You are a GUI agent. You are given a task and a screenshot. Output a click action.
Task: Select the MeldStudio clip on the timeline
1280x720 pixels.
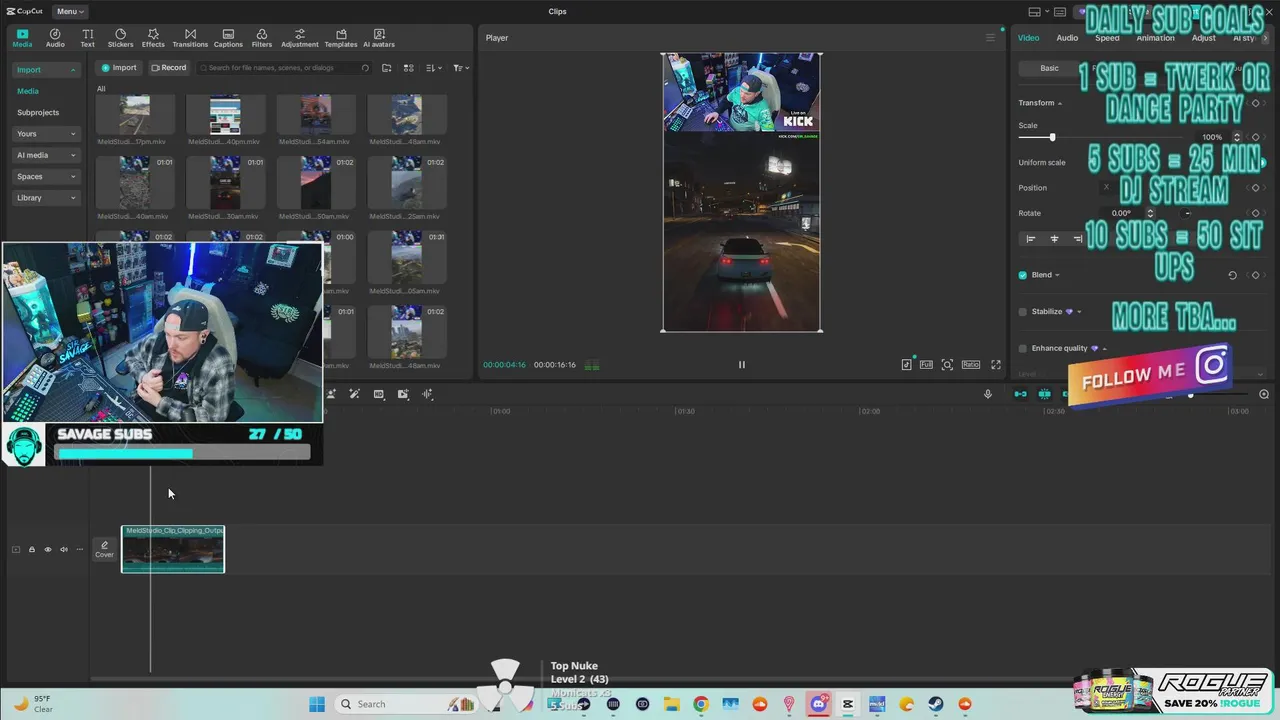tap(173, 549)
